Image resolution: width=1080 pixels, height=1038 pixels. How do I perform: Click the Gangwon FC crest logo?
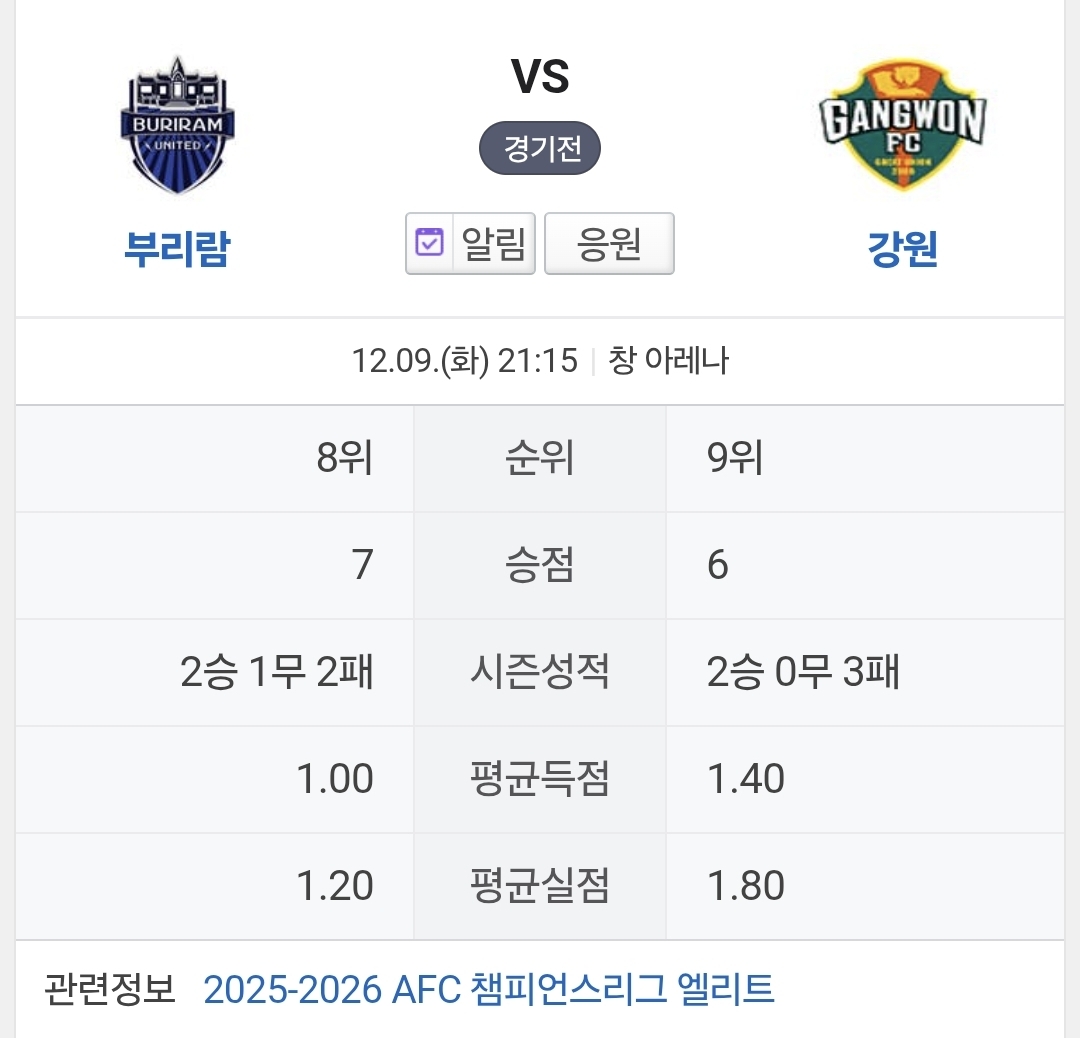902,125
